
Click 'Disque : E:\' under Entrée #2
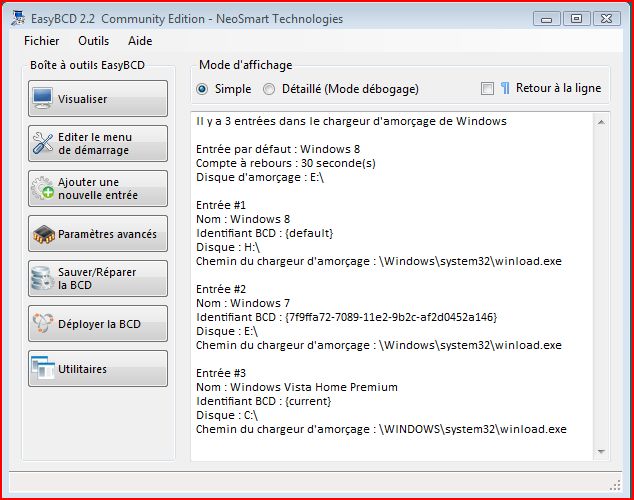tap(227, 331)
